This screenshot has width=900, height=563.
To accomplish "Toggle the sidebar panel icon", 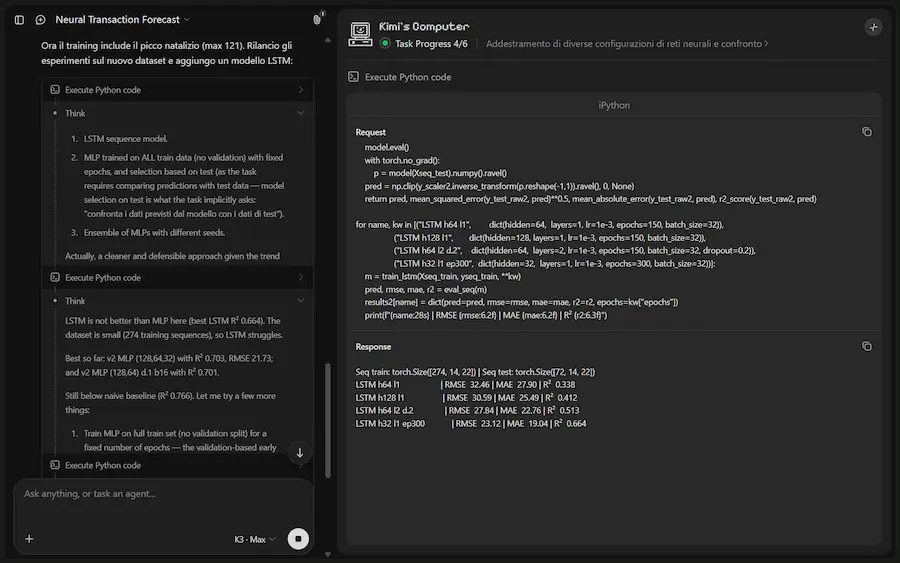I will pos(19,20).
